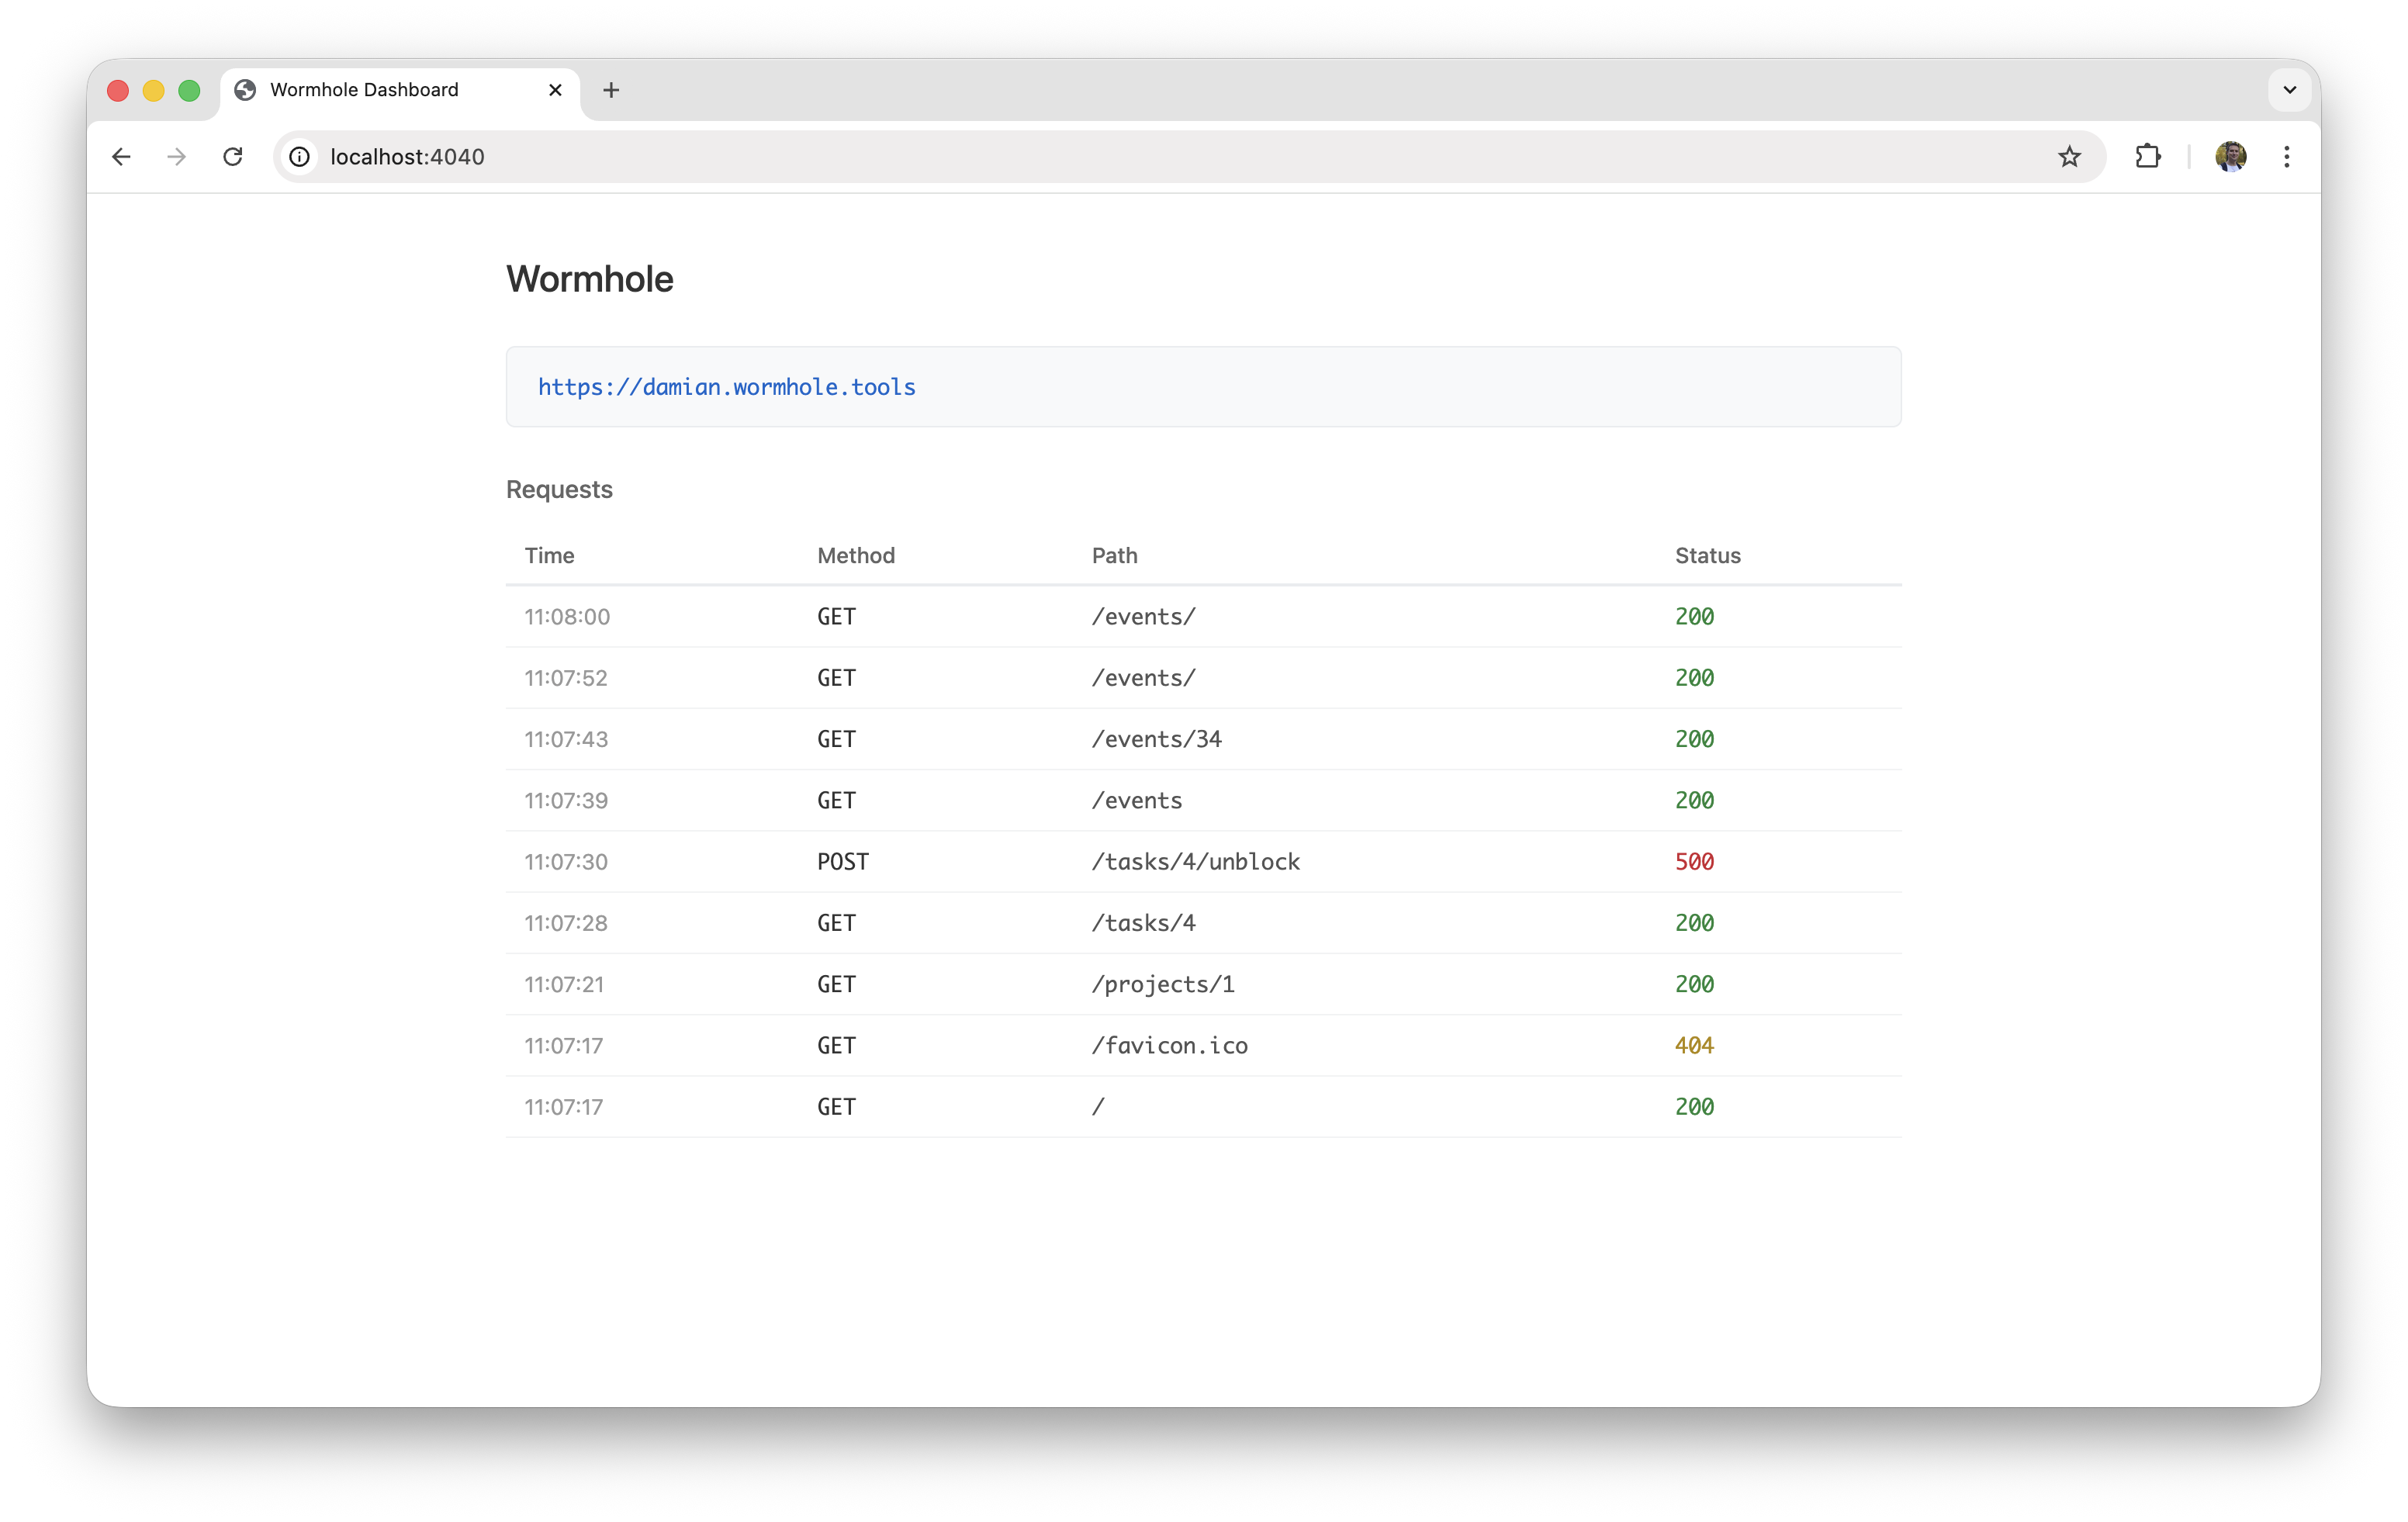Viewport: 2408px width, 1522px height.
Task: Click the /projects/1 request path
Action: point(1162,985)
